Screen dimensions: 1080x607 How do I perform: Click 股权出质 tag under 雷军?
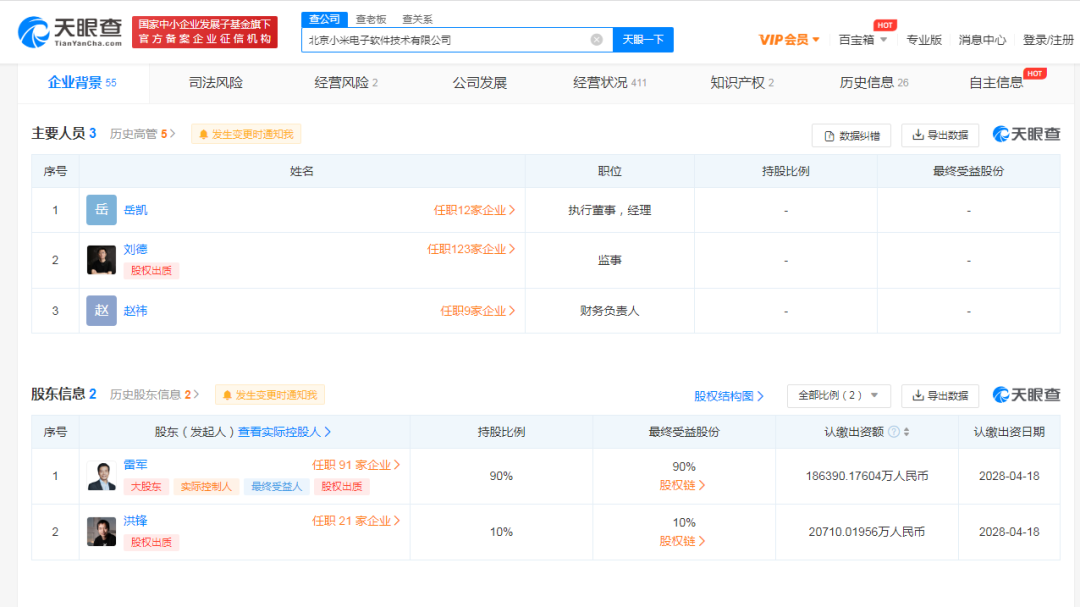[x=342, y=486]
